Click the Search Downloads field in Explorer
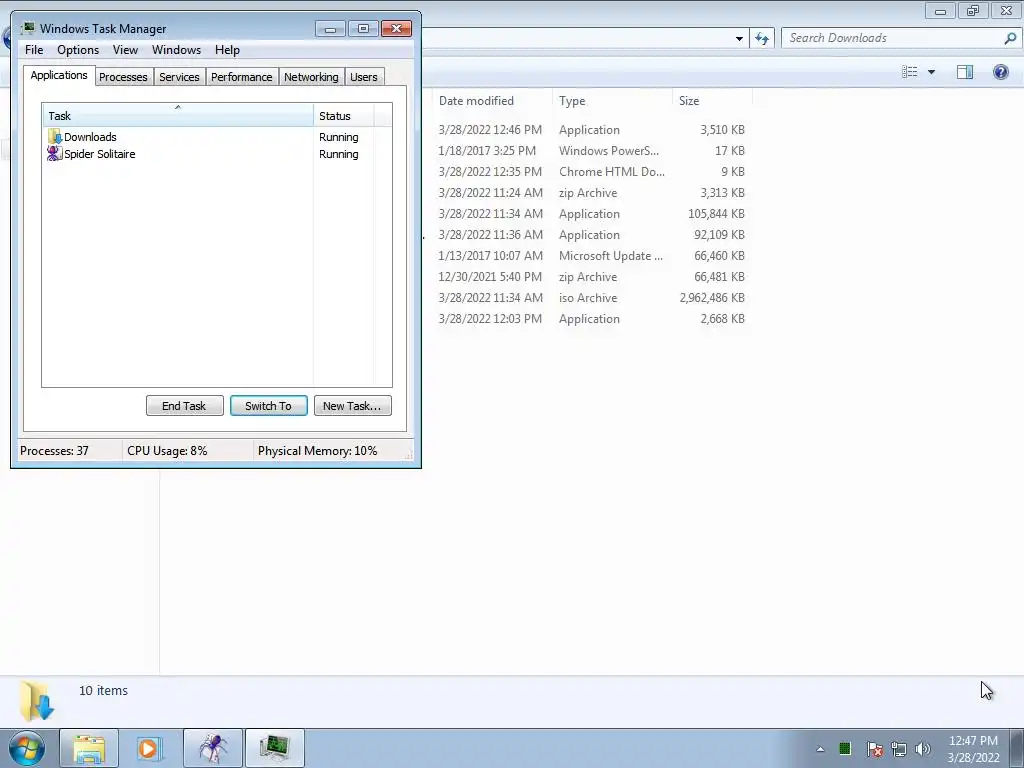The height and width of the screenshot is (768, 1024). point(893,38)
